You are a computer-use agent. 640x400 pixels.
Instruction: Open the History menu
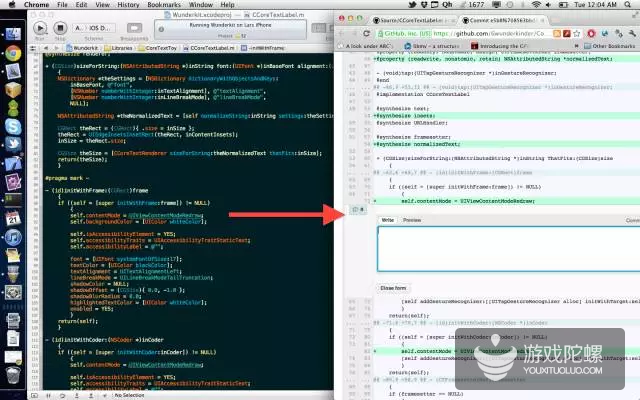(x=129, y=4)
